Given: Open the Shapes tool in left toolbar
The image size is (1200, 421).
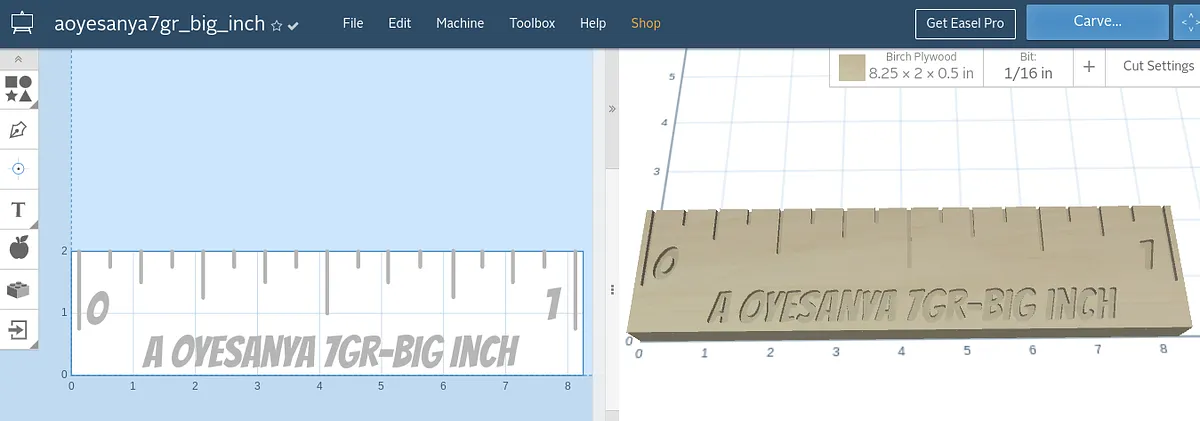Looking at the screenshot, I should point(18,88).
